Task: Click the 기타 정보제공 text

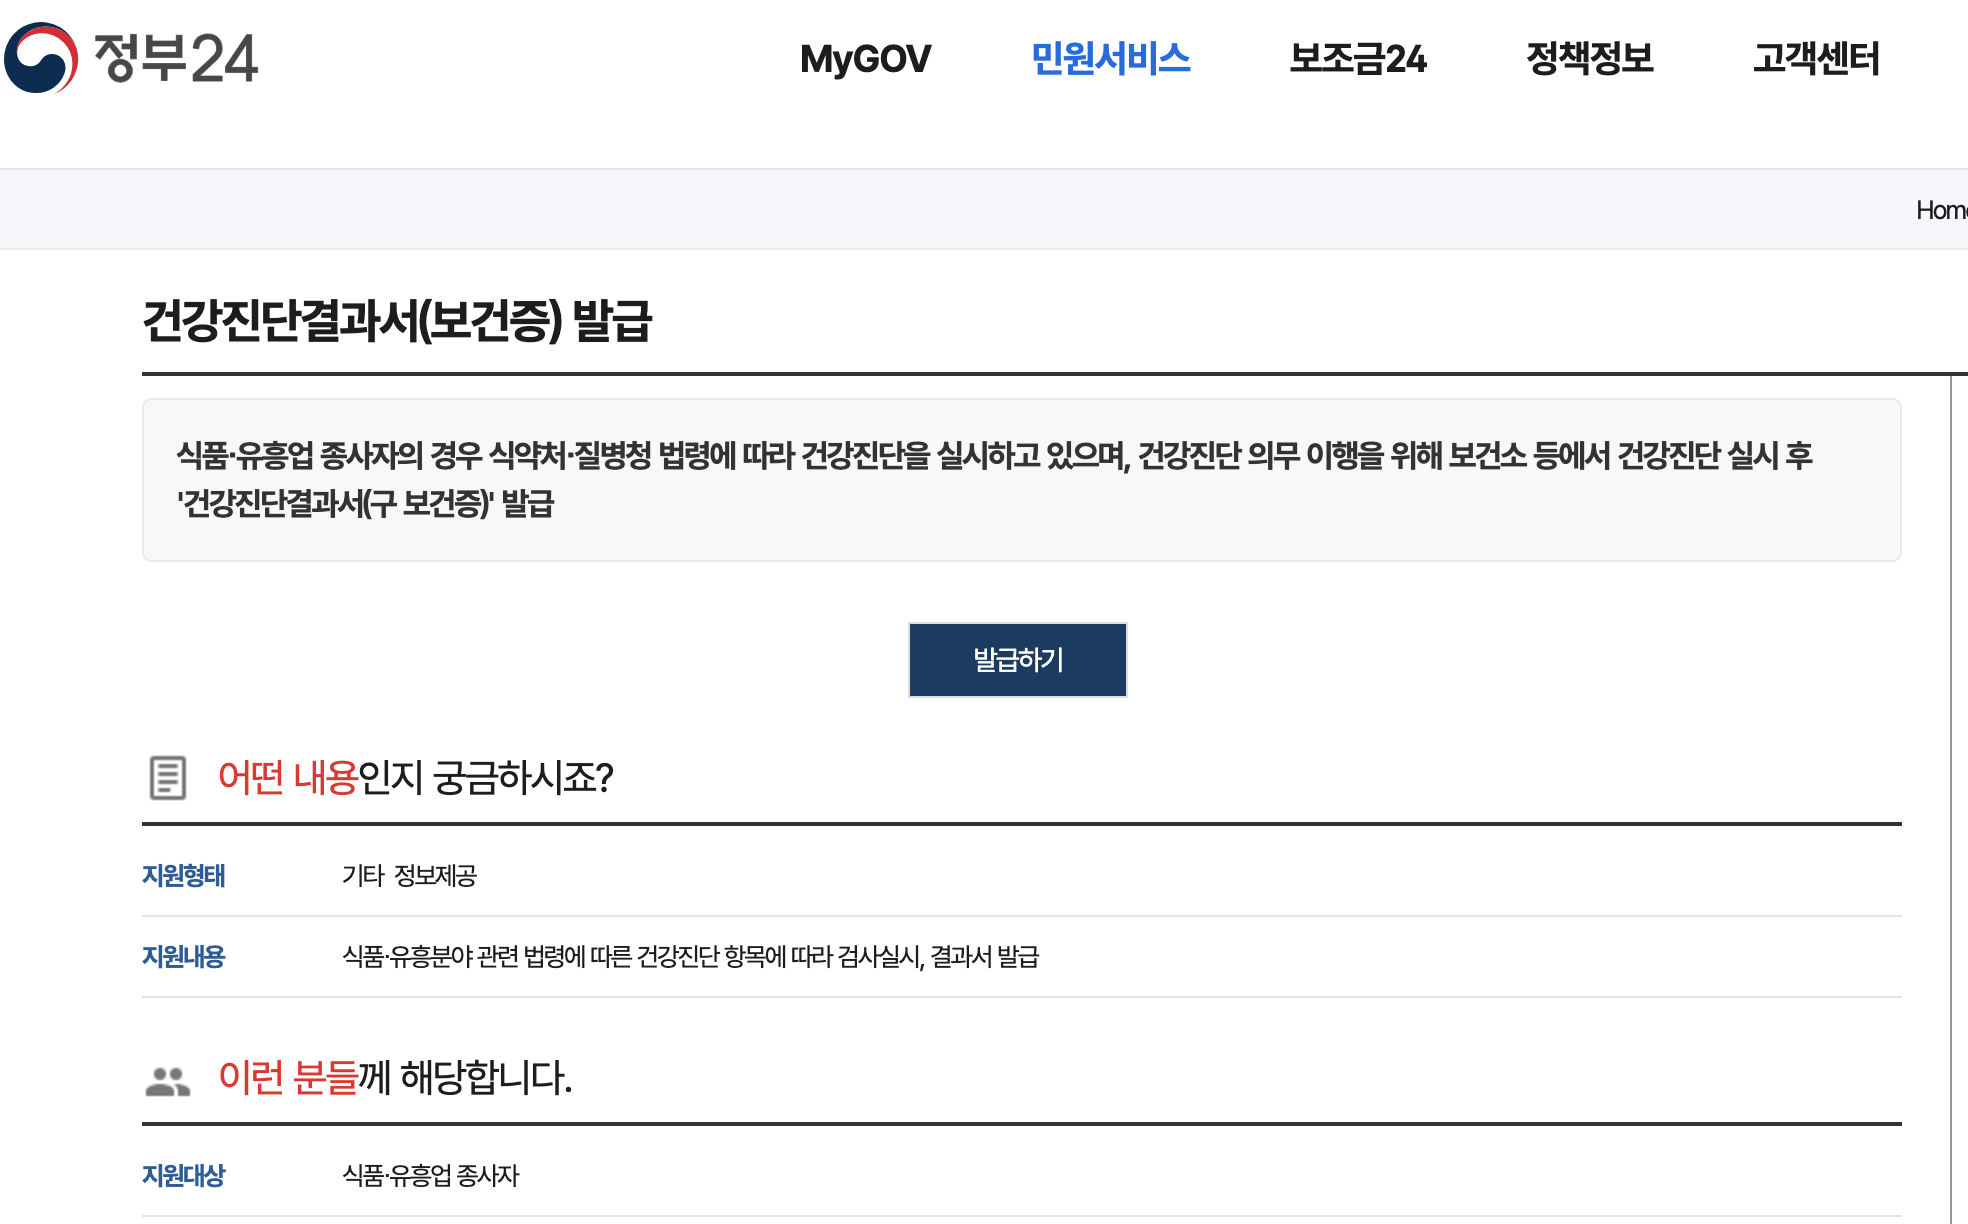Action: tap(409, 876)
